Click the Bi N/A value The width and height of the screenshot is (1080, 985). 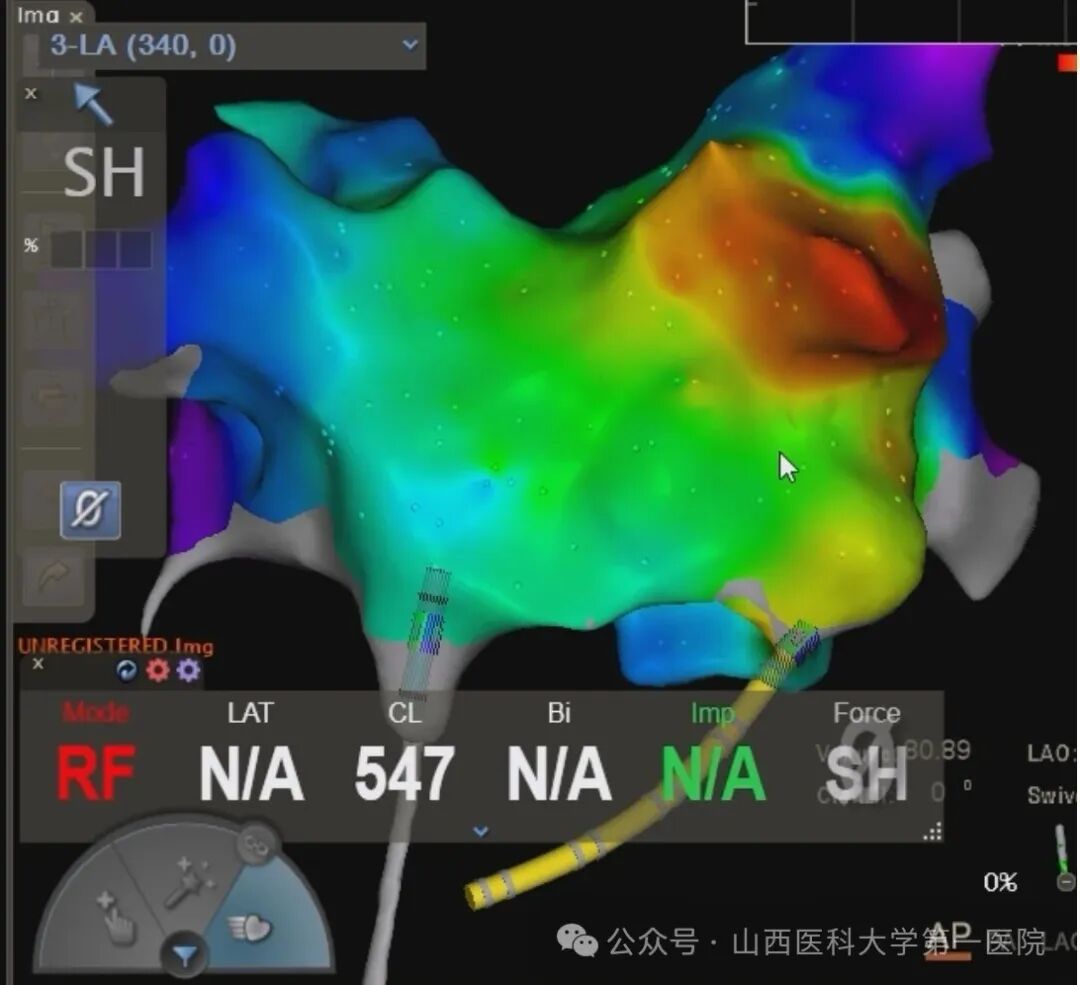(x=559, y=774)
